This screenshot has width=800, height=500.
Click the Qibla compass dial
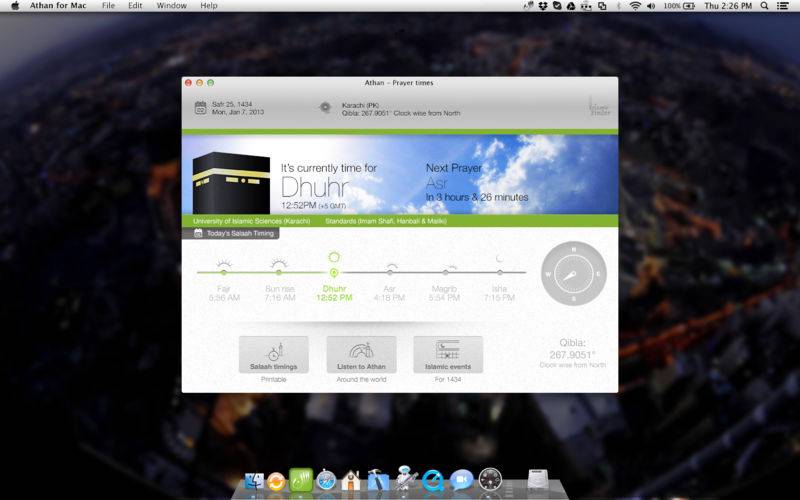tap(573, 274)
